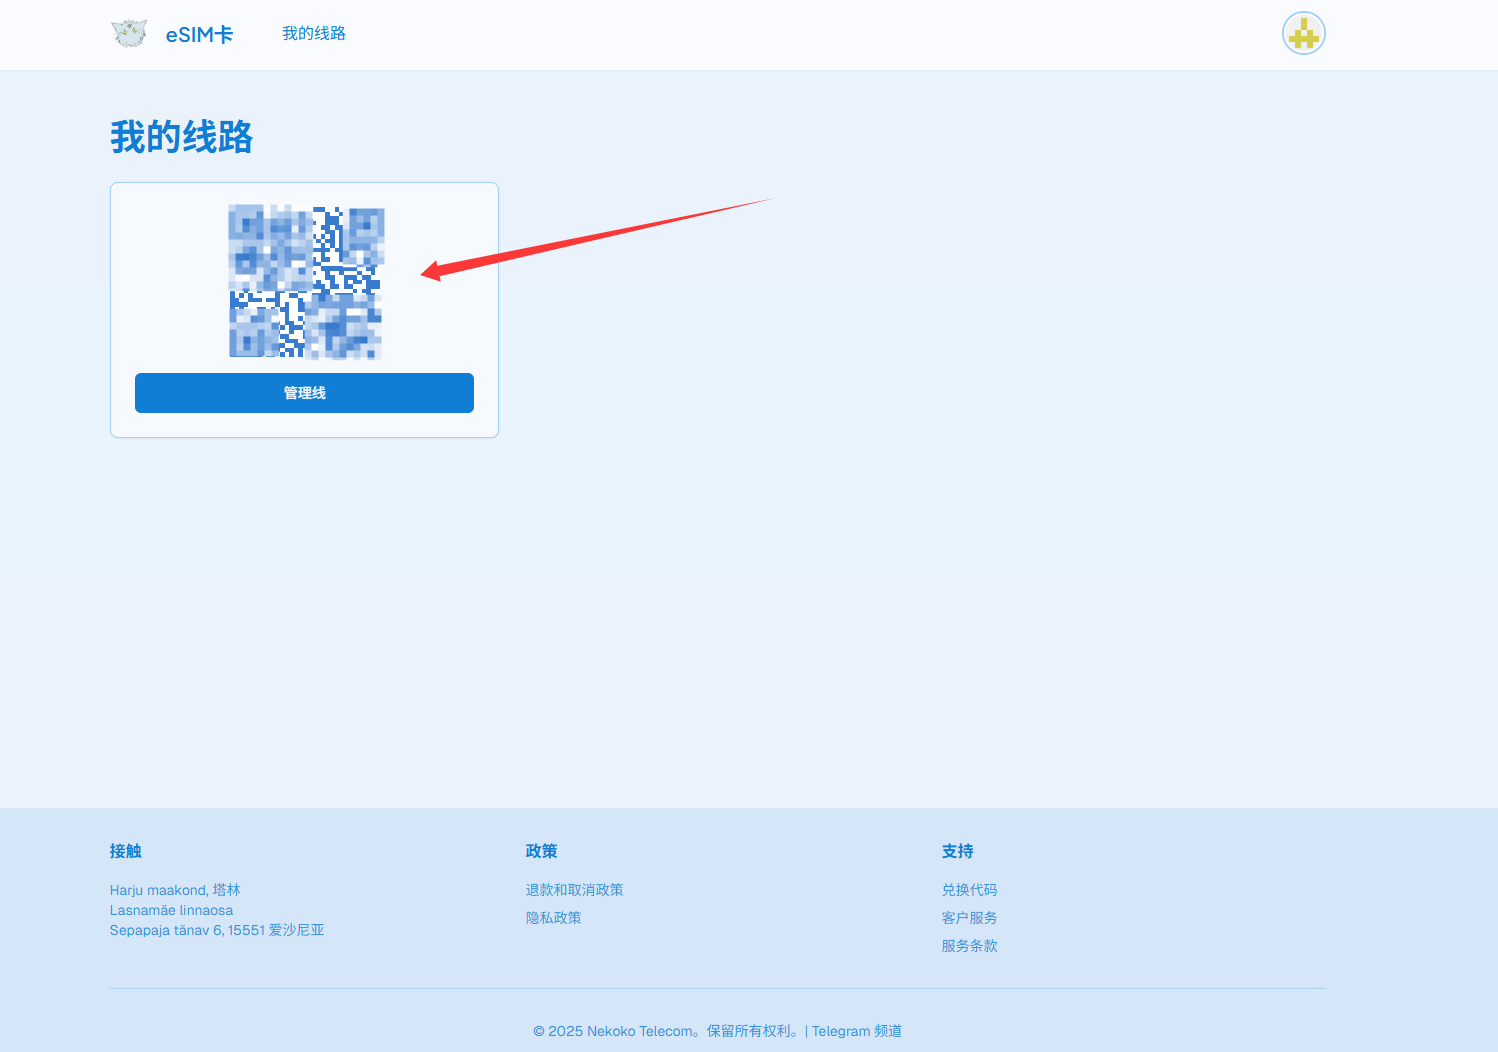Open the user avatar profile icon
Image resolution: width=1498 pixels, height=1052 pixels.
click(1303, 34)
